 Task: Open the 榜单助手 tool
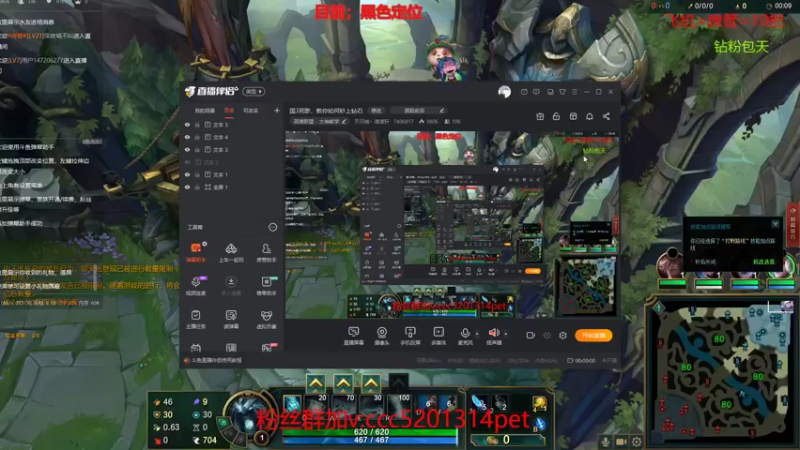click(266, 286)
